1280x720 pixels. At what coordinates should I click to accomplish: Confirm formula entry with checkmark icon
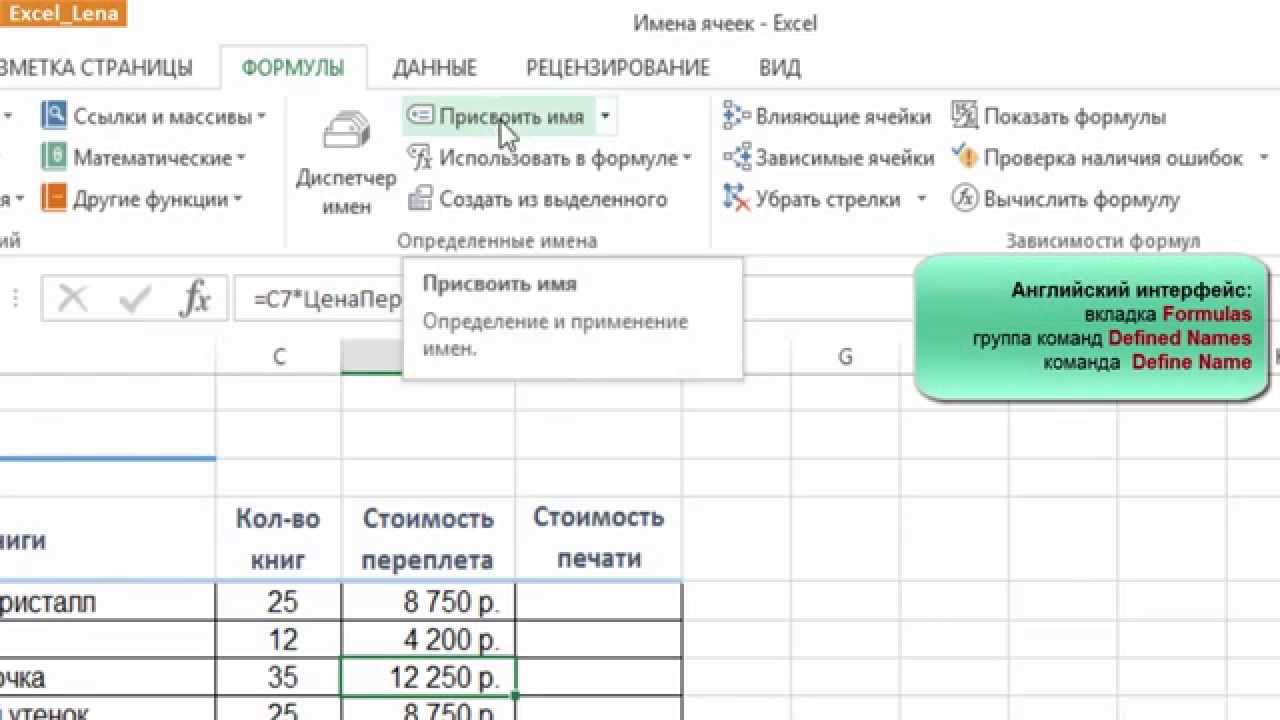point(134,298)
